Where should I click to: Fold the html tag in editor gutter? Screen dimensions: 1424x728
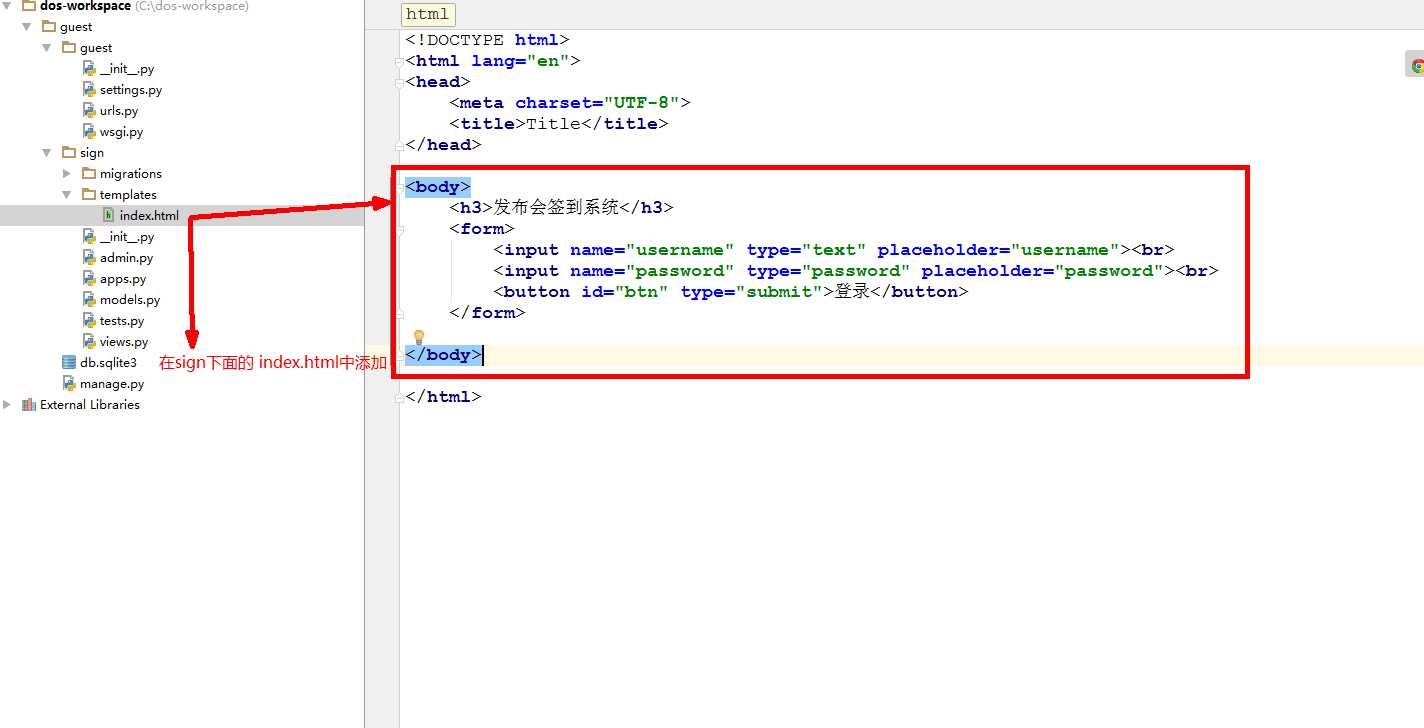399,61
